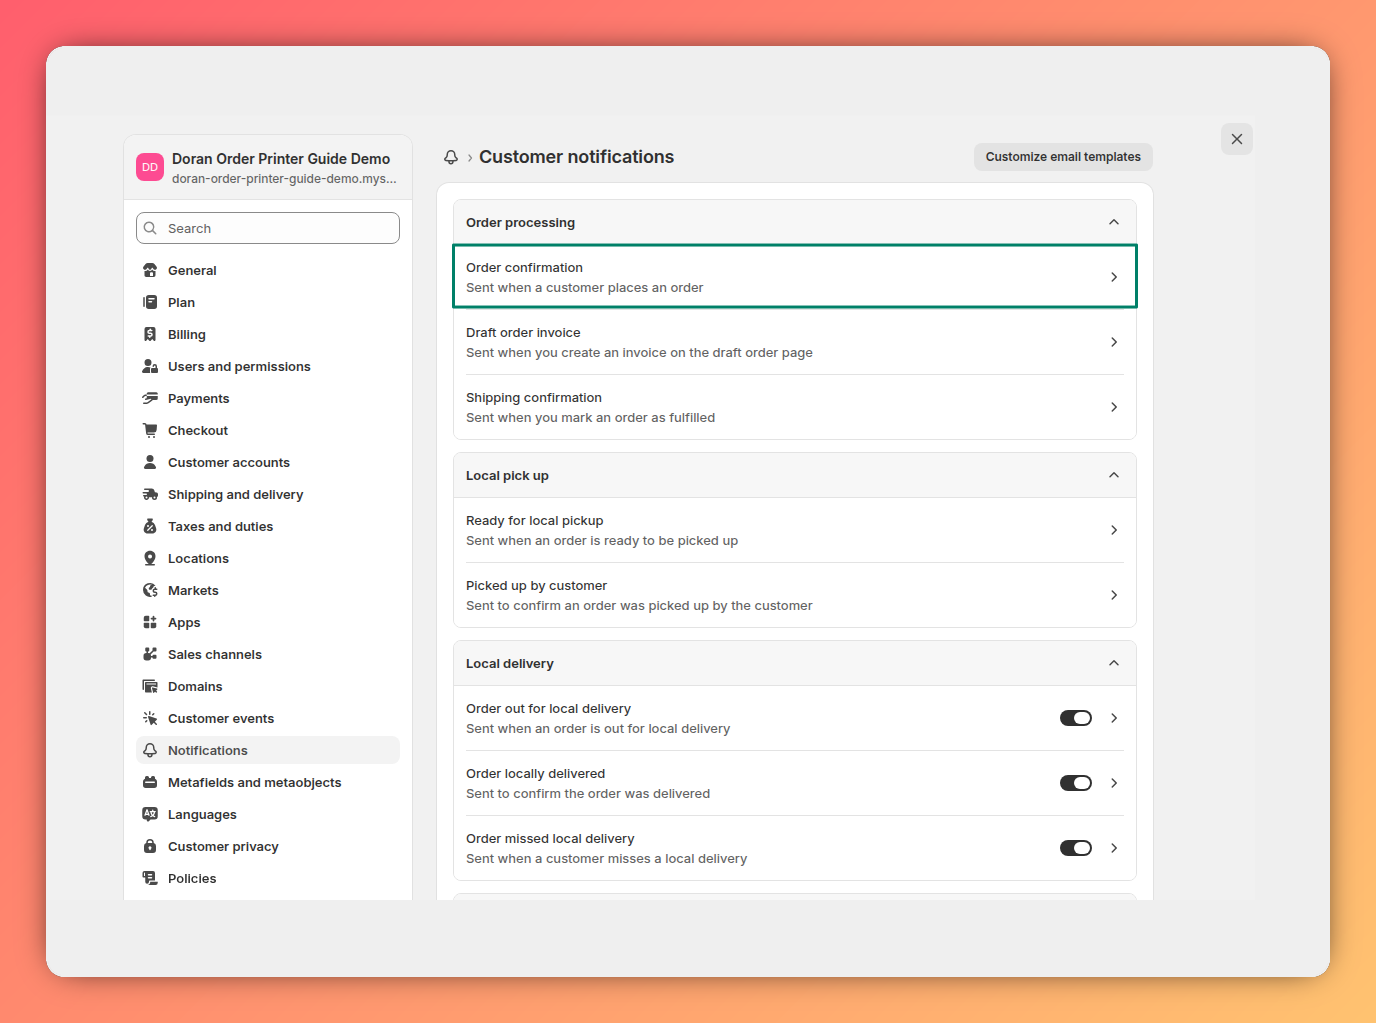Click the Billing receipt icon
This screenshot has height=1023, width=1376.
tap(150, 334)
